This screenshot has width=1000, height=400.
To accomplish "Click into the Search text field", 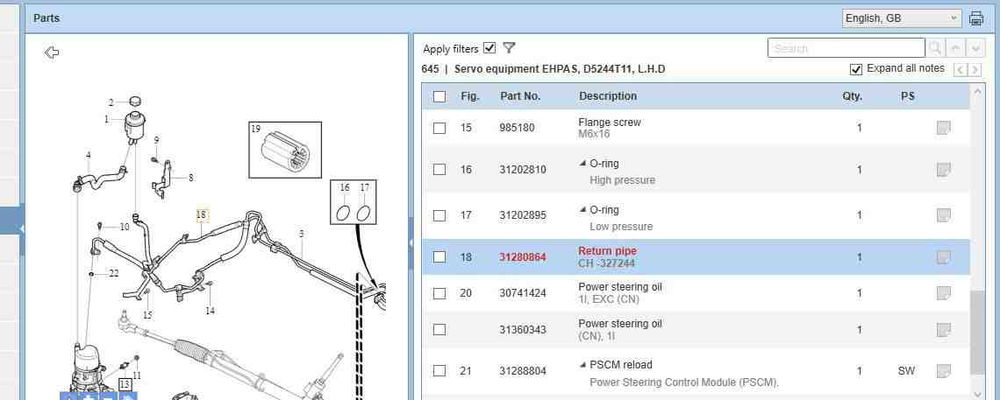I will point(845,48).
